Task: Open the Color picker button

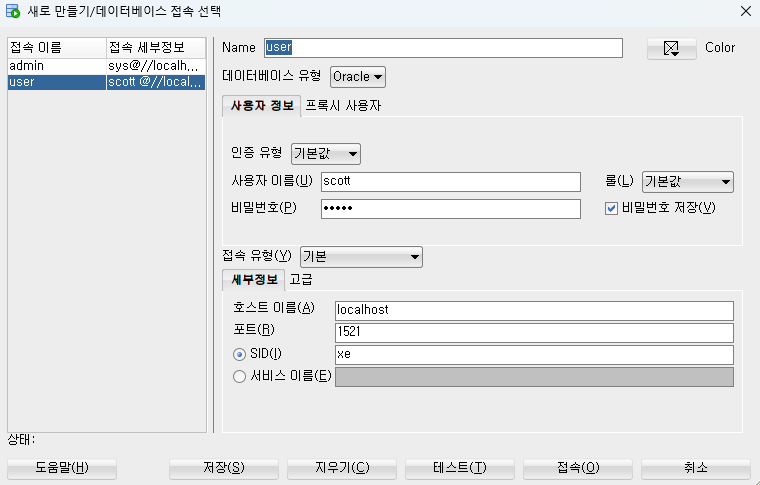Action: pos(671,48)
